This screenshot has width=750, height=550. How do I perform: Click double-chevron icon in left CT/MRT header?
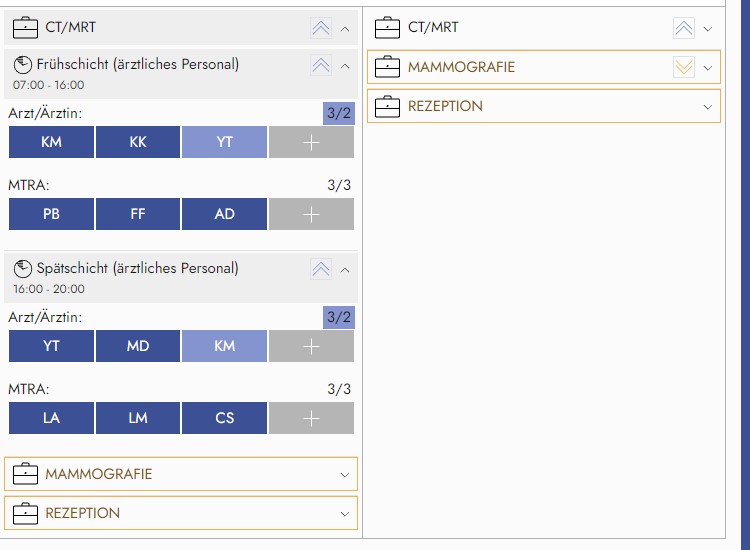(x=320, y=28)
